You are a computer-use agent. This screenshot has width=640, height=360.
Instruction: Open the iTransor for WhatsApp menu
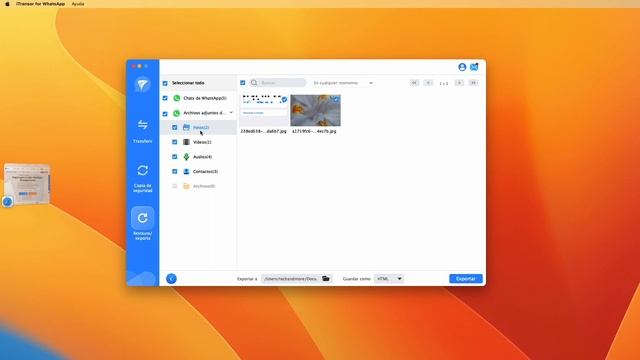pos(40,4)
